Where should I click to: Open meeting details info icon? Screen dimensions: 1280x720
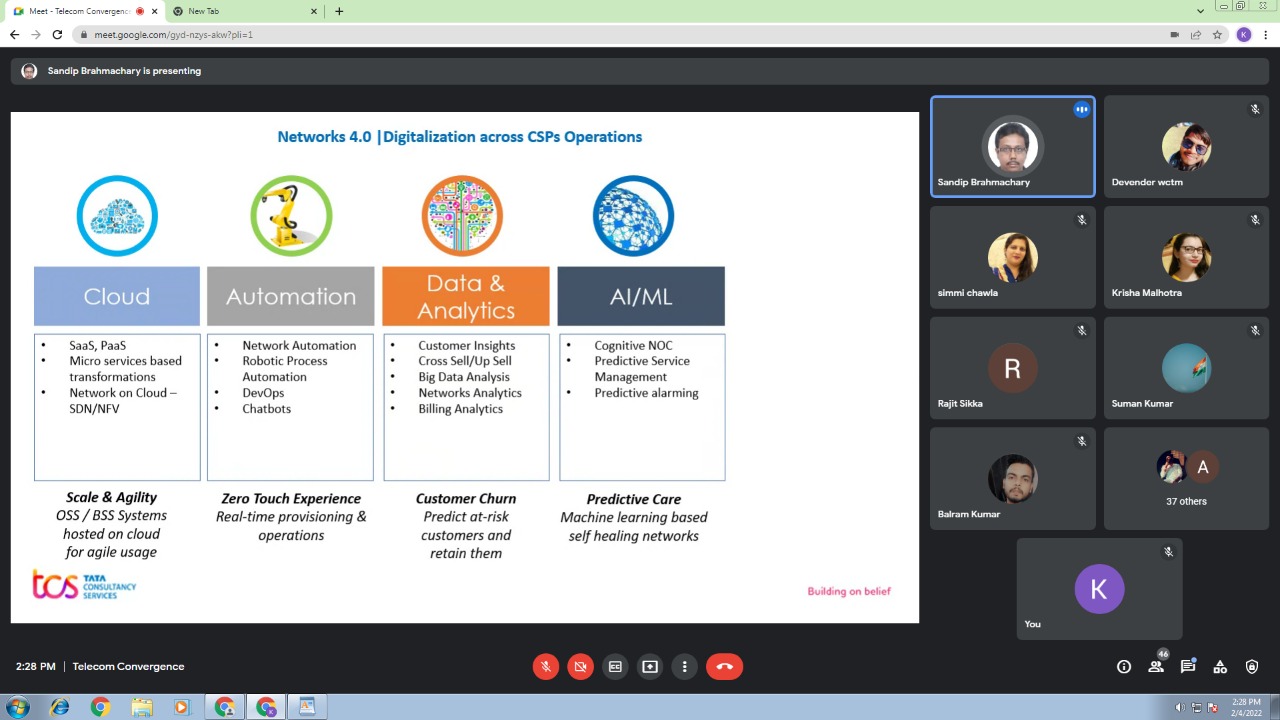1124,667
